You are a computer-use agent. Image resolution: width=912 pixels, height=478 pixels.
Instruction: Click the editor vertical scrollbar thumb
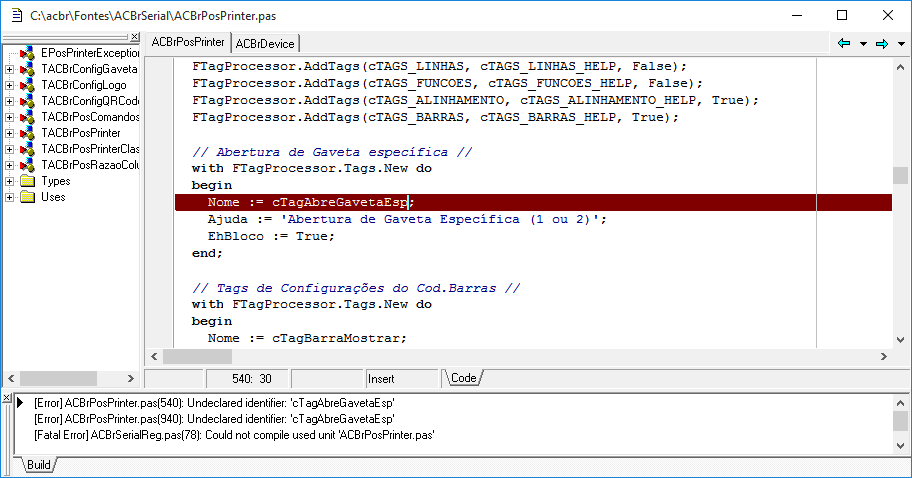[x=900, y=176]
